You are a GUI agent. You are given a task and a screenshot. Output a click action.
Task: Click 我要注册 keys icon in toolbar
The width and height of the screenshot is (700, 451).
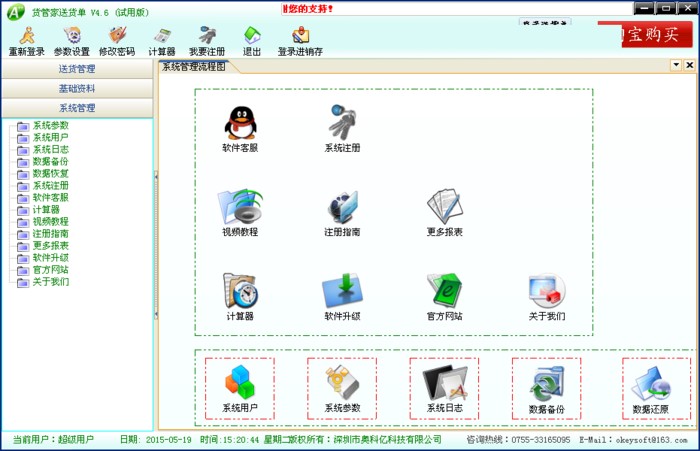[207, 41]
